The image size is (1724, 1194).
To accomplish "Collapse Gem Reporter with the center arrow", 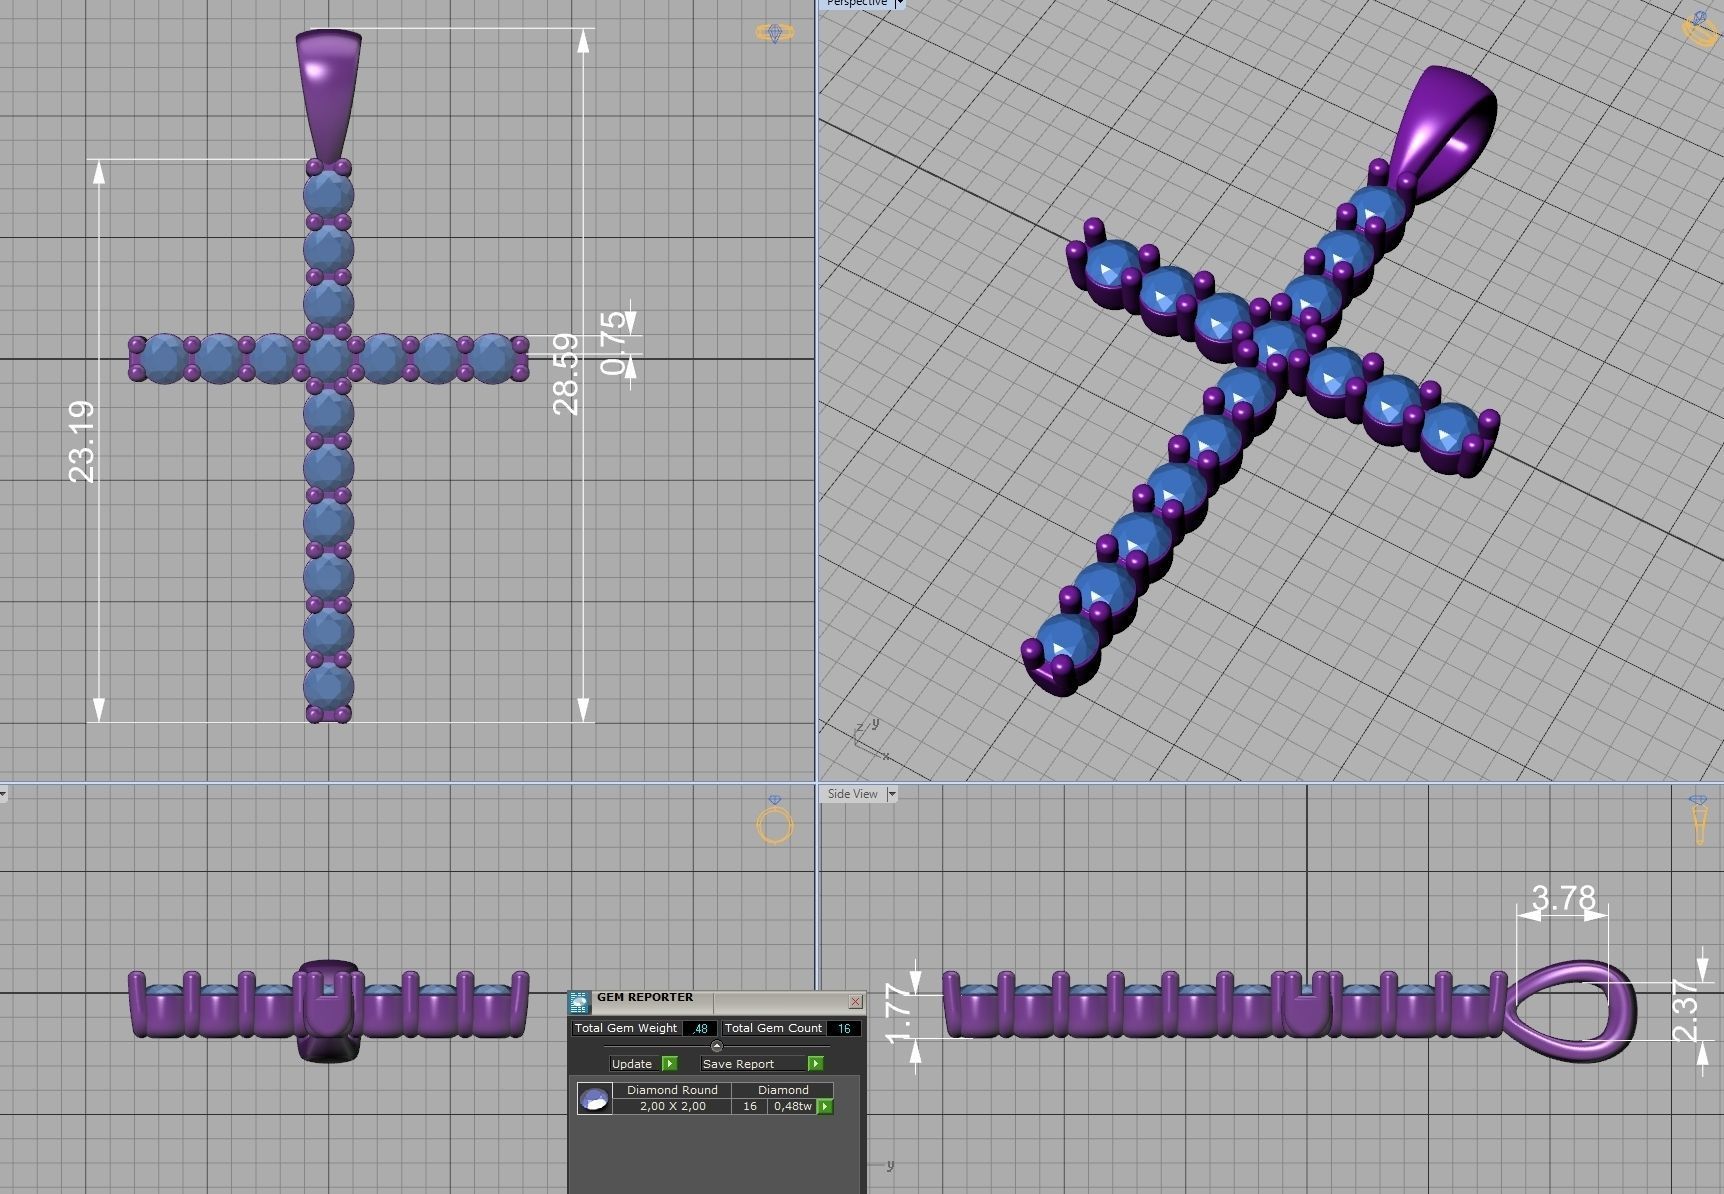I will [716, 1046].
